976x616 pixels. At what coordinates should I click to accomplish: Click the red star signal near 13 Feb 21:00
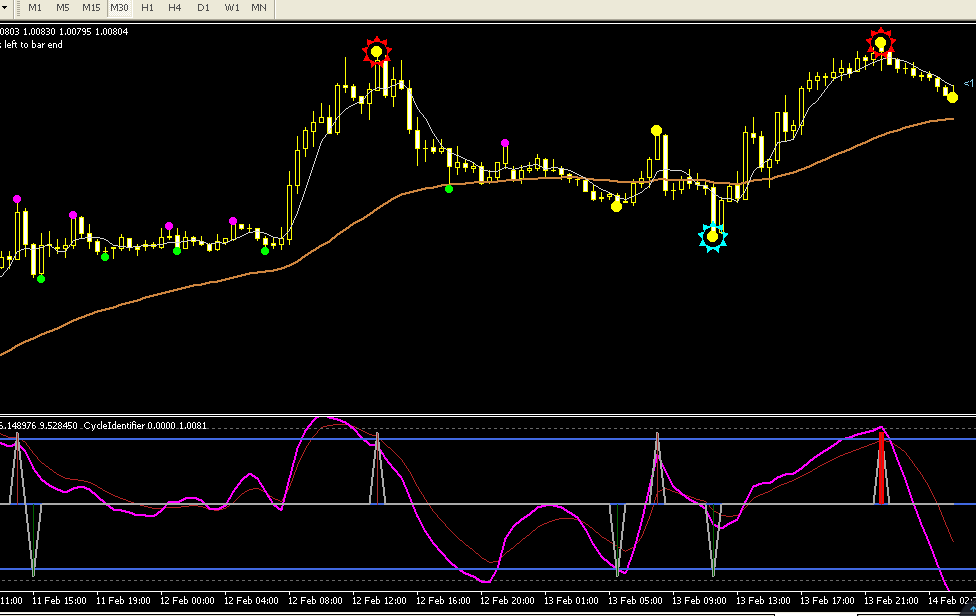(x=881, y=44)
